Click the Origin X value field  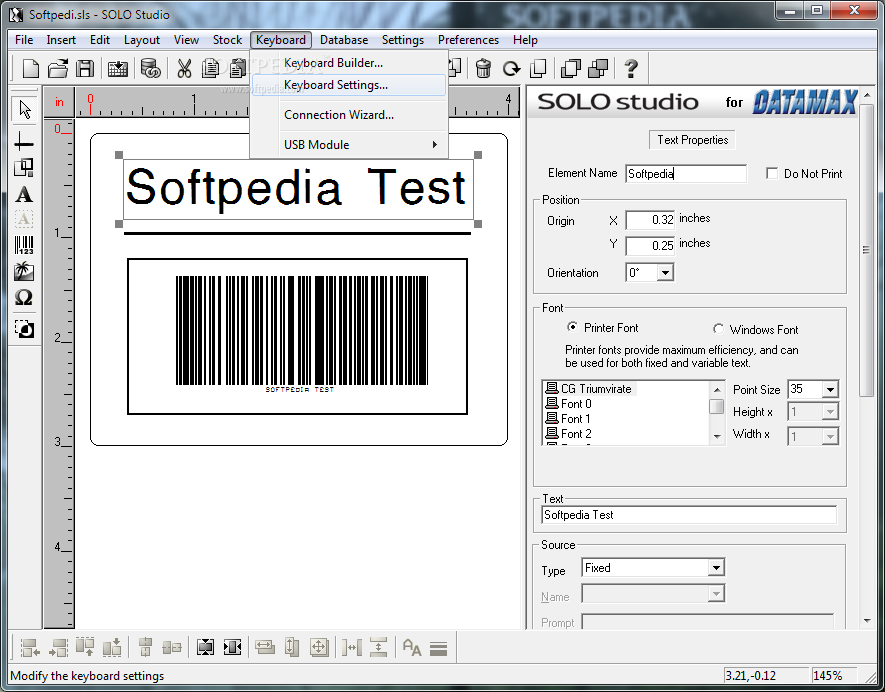[x=650, y=220]
